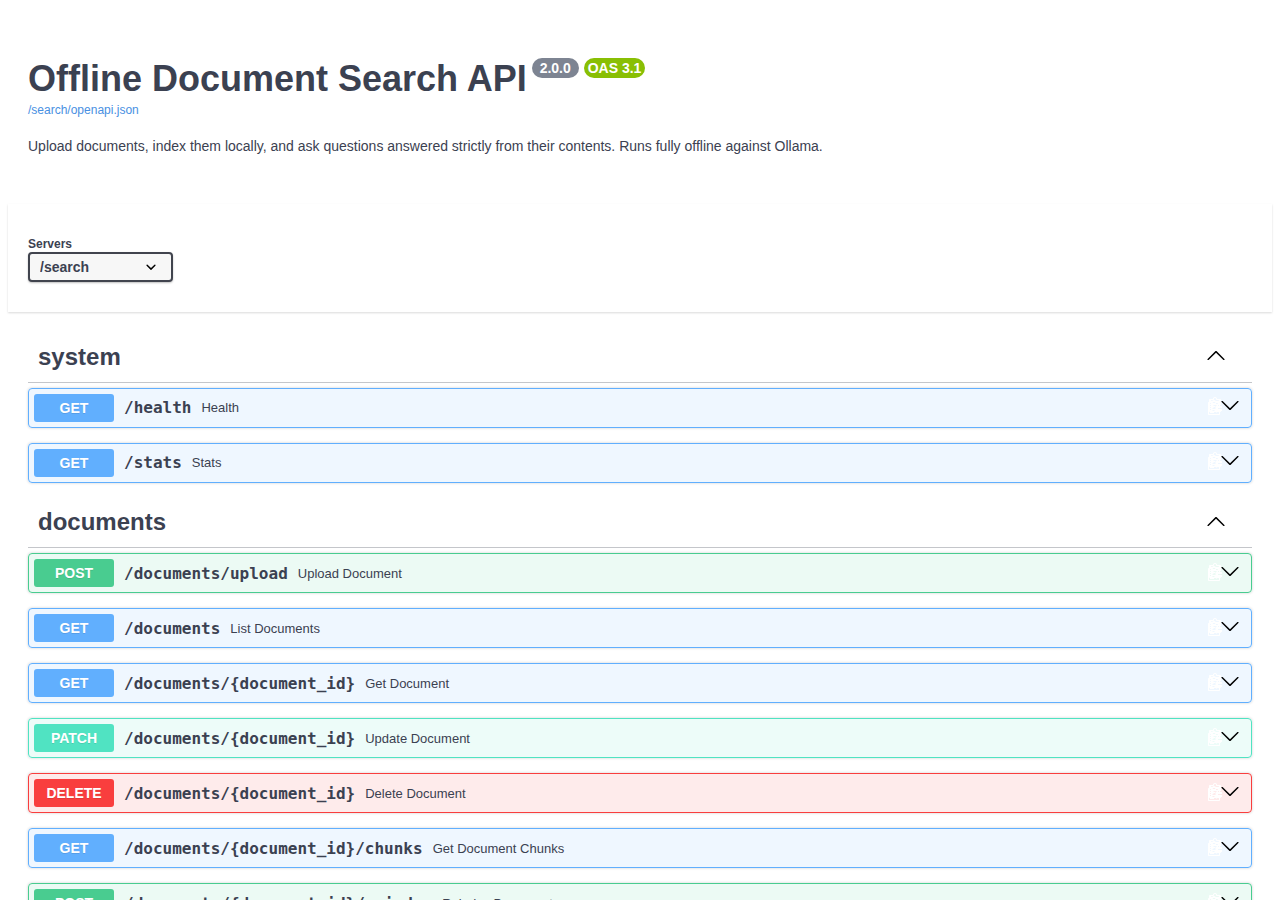Copy the /stats endpoint path to clipboard

pyautogui.click(x=1212, y=462)
